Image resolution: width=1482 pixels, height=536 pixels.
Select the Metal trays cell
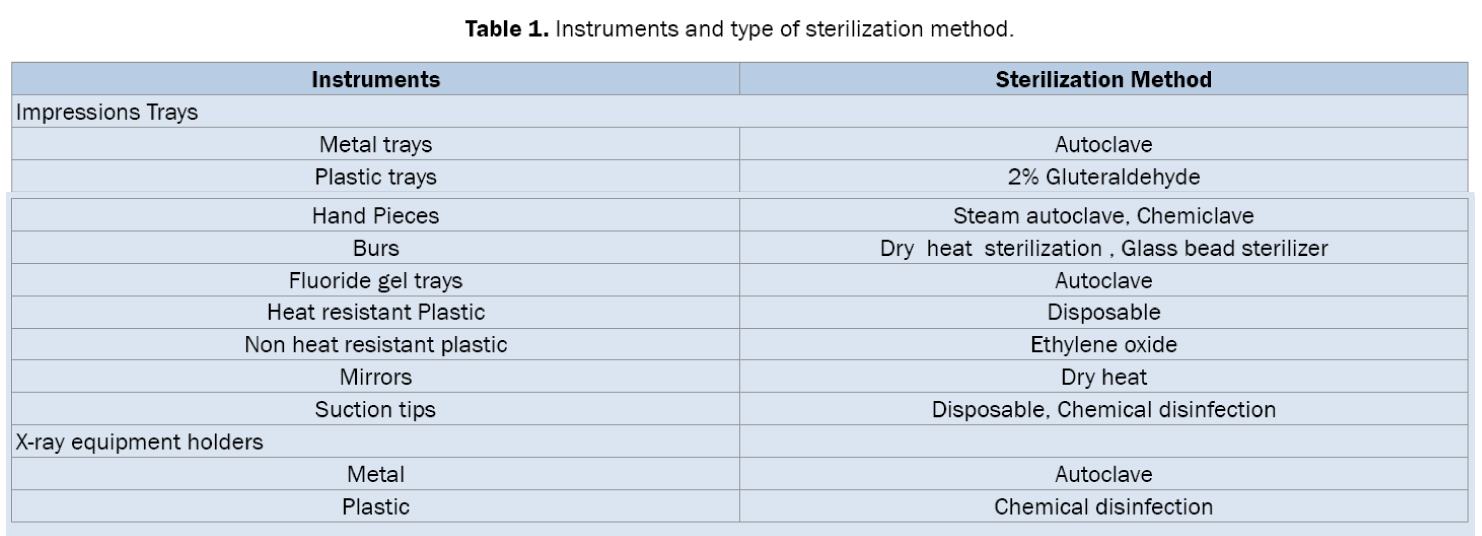pyautogui.click(x=376, y=145)
